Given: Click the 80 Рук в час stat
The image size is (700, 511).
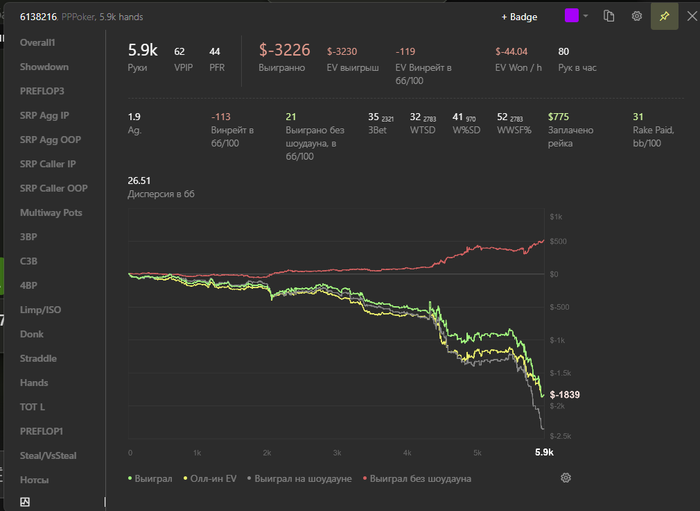Looking at the screenshot, I should click(x=563, y=52).
